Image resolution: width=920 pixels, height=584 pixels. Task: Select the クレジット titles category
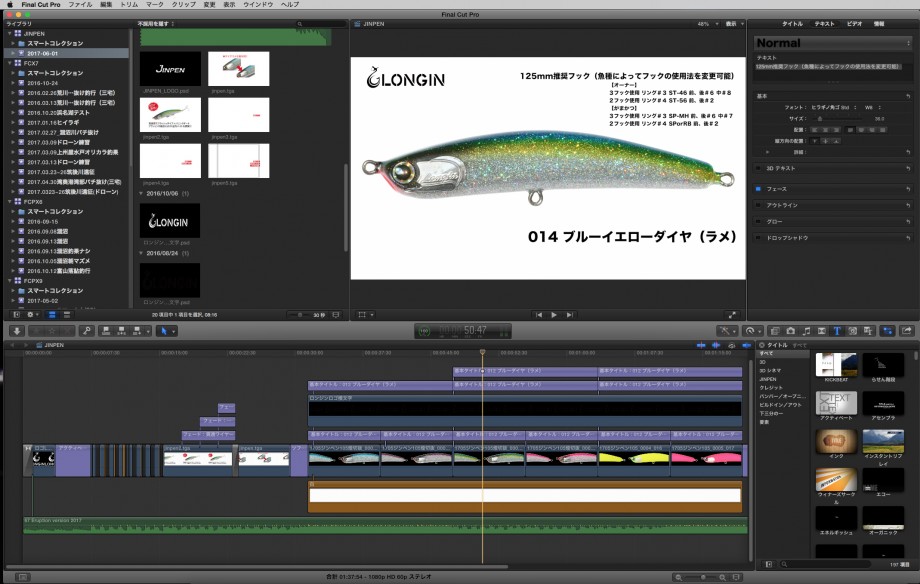point(771,387)
